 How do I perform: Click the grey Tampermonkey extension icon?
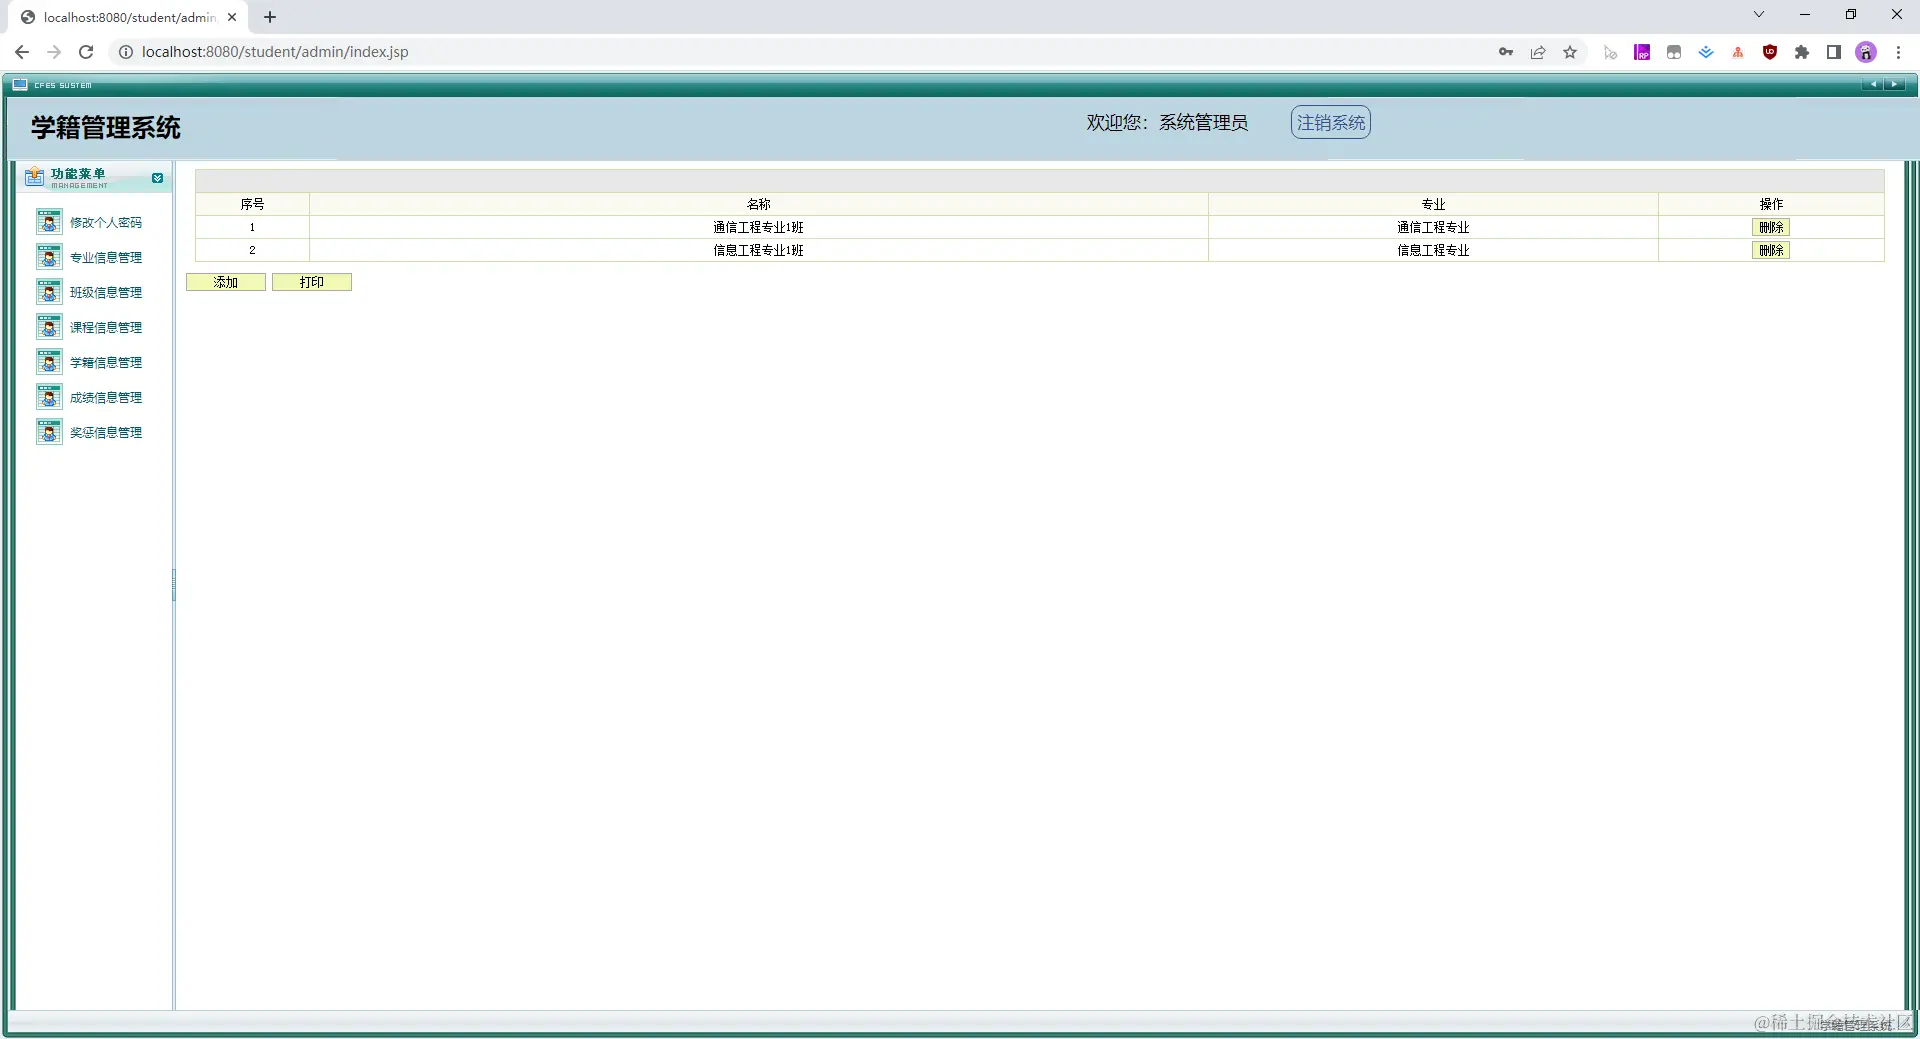click(1674, 52)
